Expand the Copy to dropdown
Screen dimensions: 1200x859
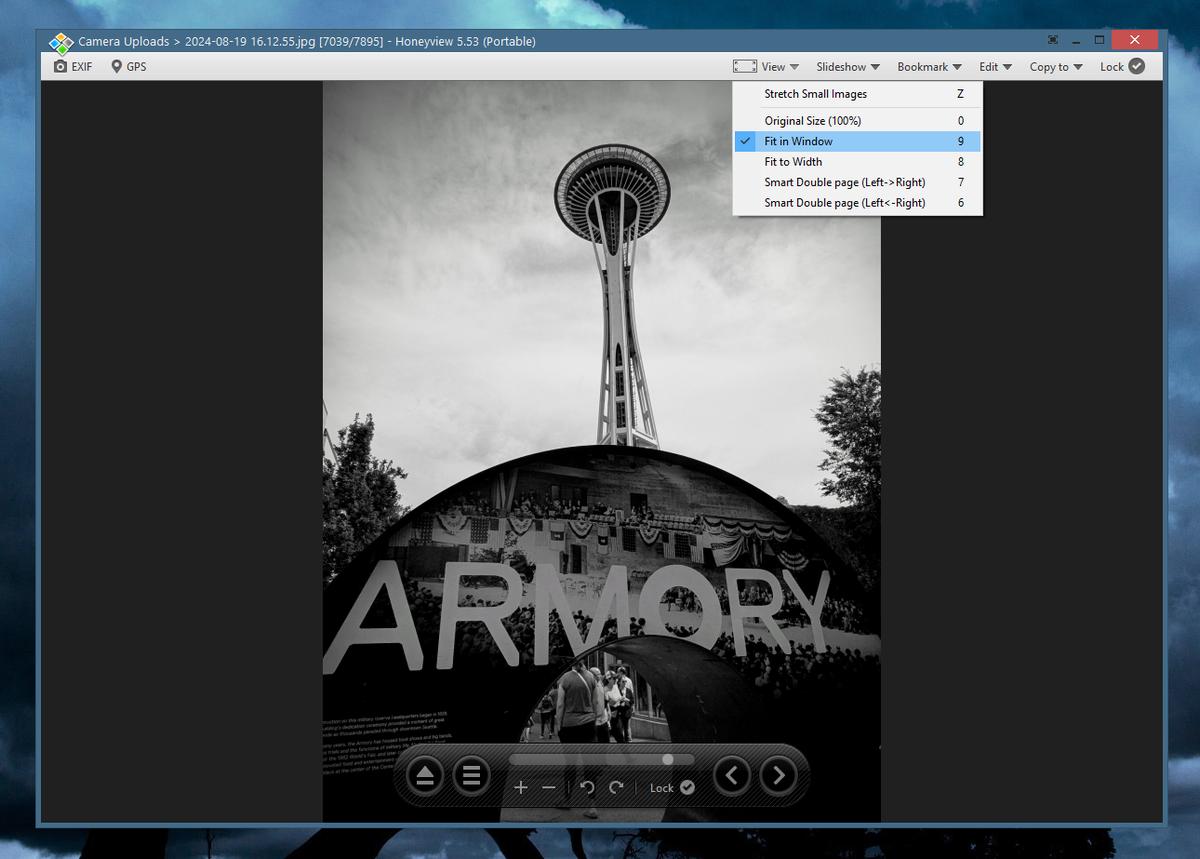pyautogui.click(x=1056, y=67)
